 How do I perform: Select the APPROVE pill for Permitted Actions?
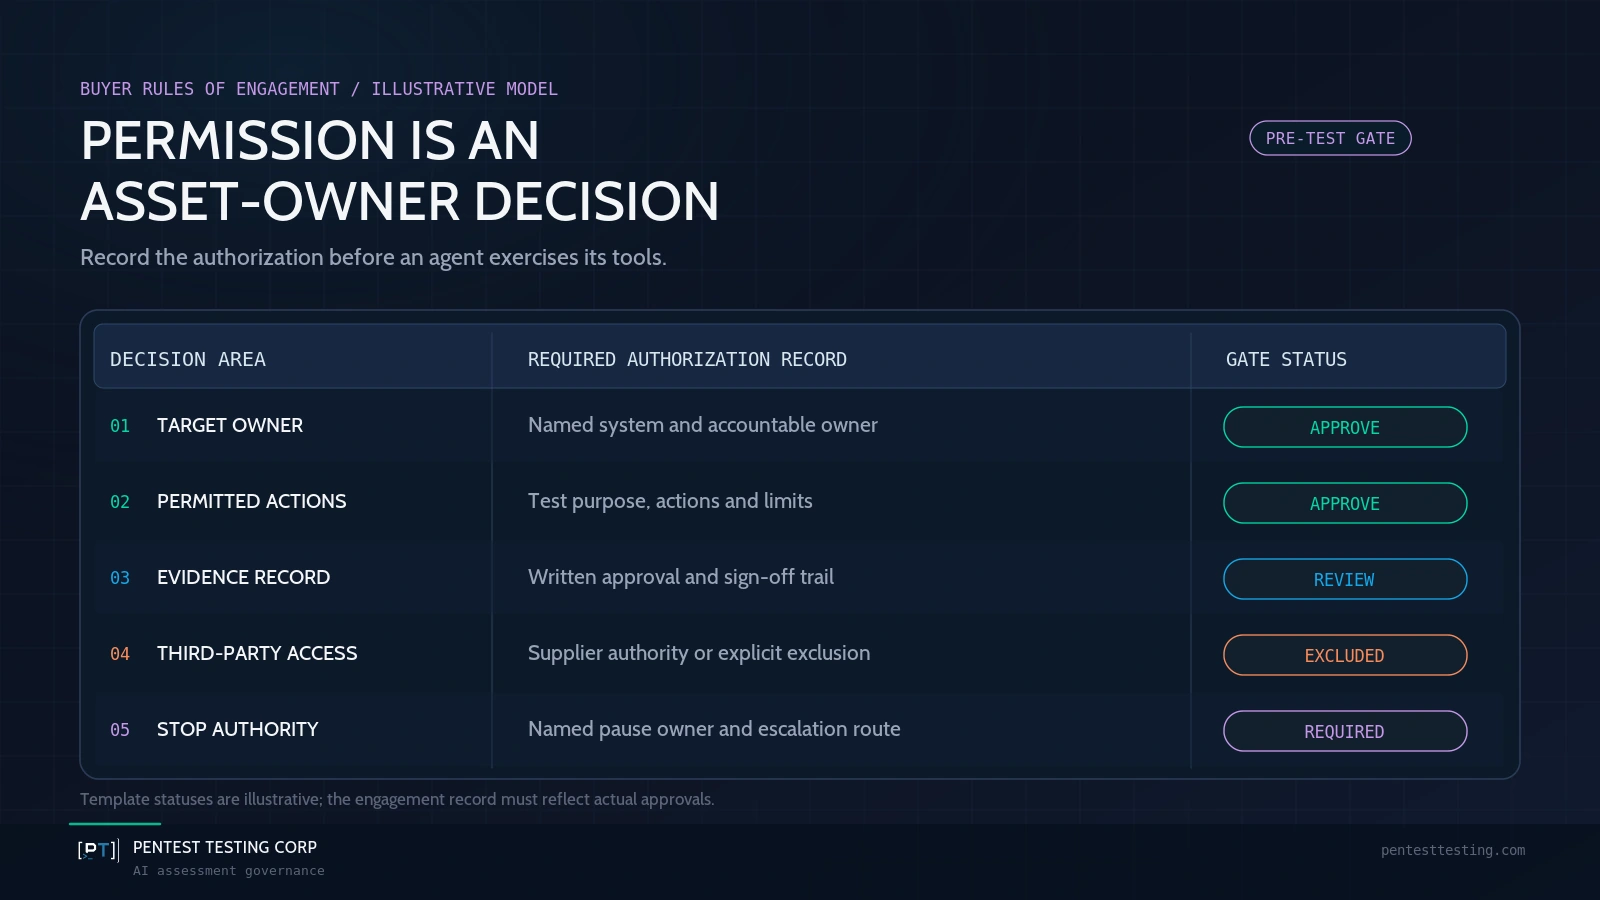pos(1345,503)
